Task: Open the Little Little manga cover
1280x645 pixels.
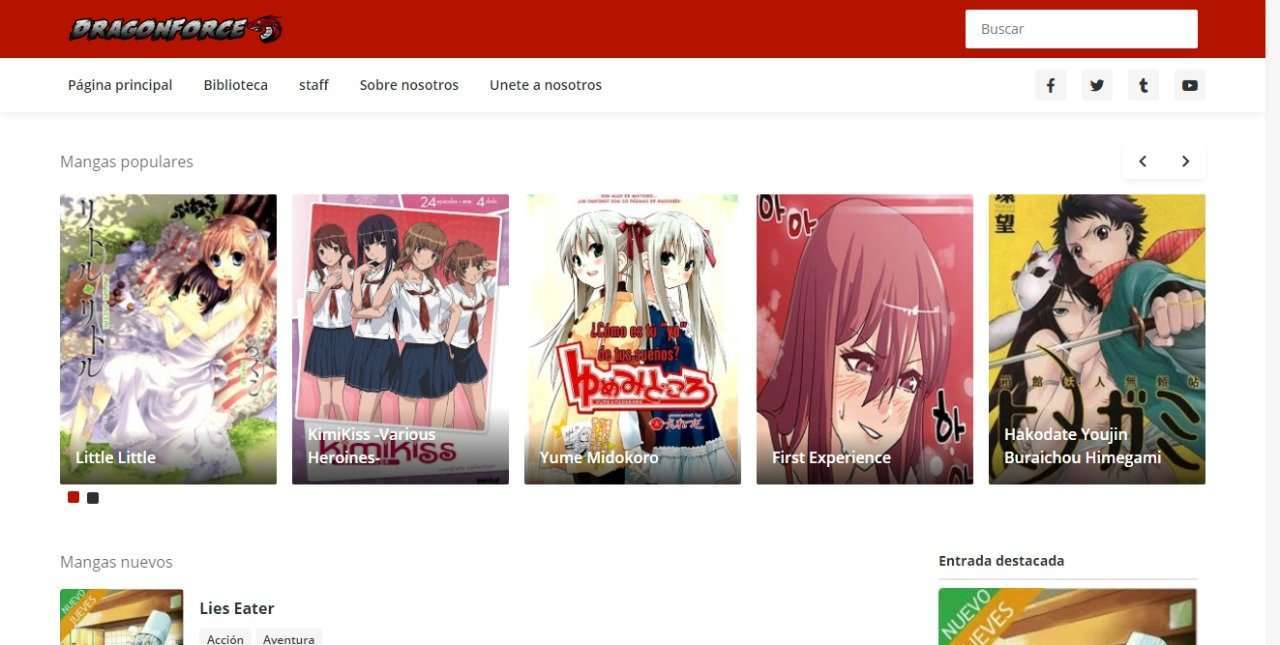Action: pos(168,338)
